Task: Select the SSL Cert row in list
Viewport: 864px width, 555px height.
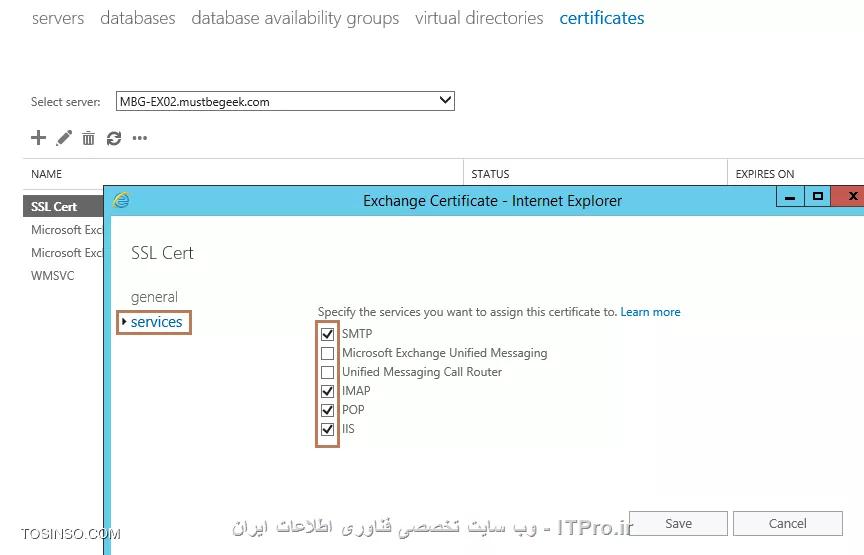Action: pyautogui.click(x=63, y=206)
